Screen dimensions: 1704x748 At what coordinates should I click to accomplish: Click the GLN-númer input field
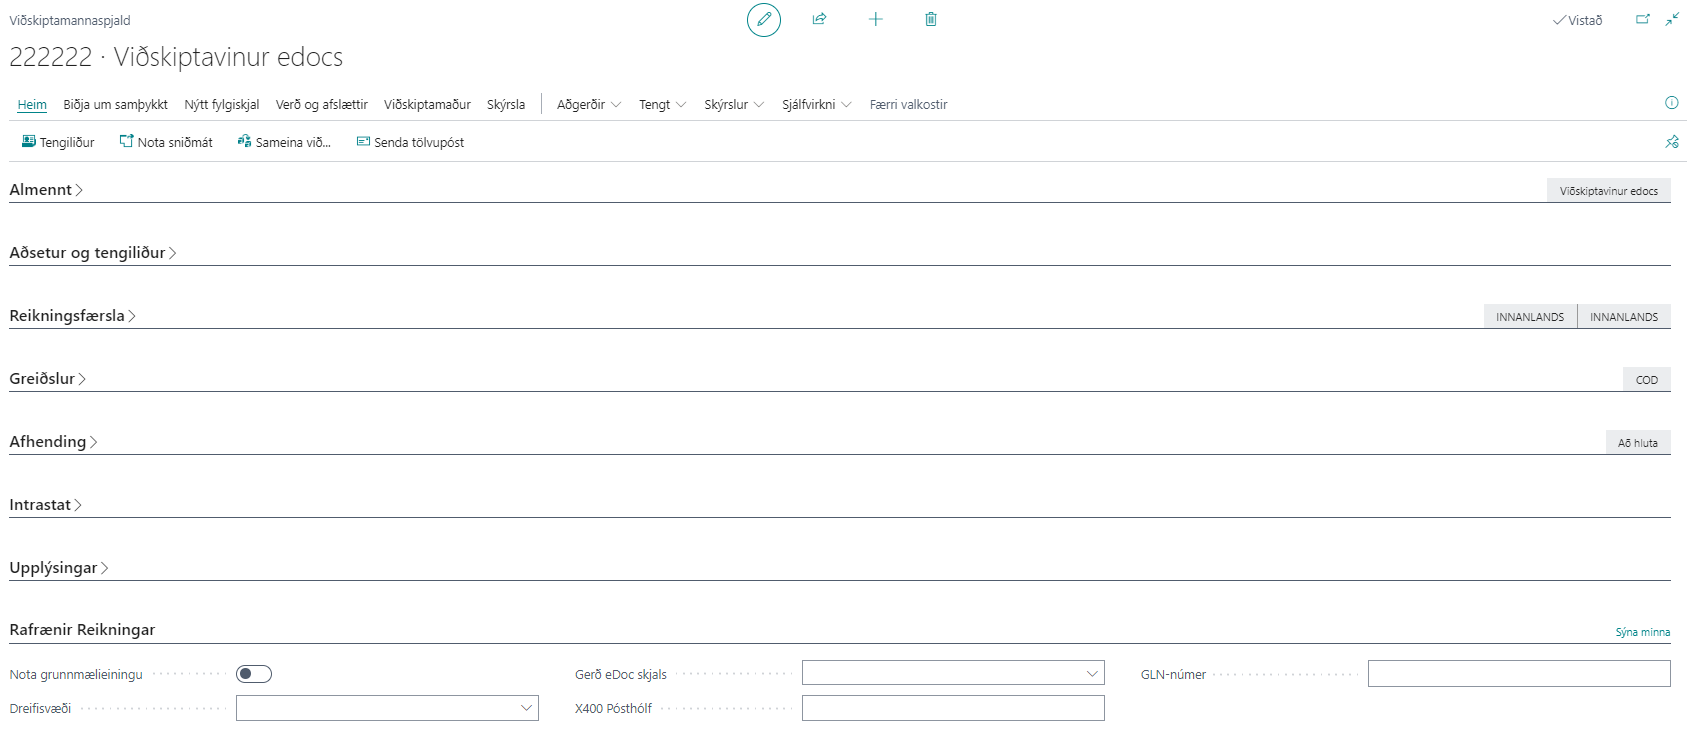1518,674
